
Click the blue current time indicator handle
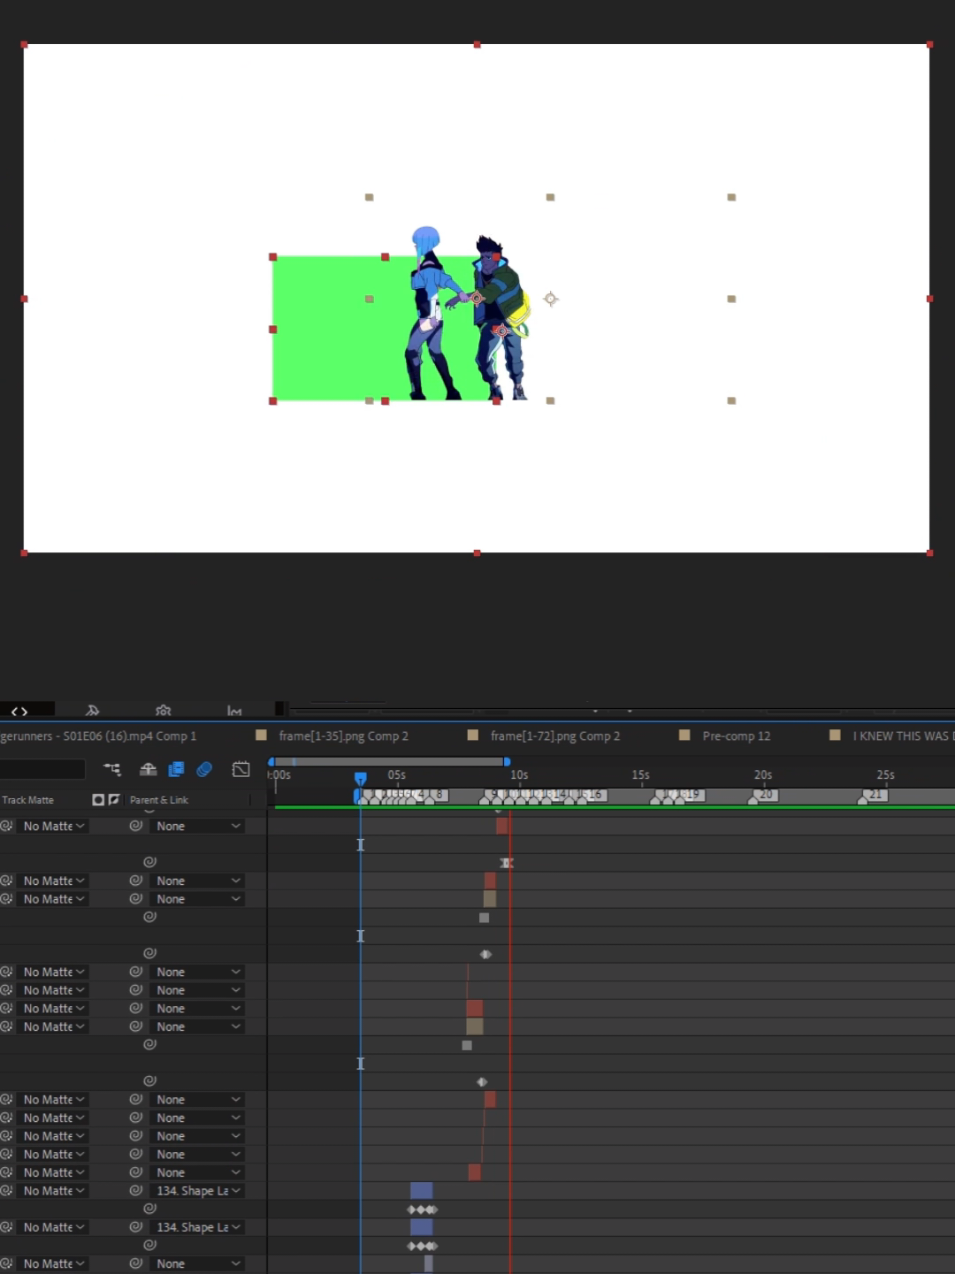click(360, 778)
